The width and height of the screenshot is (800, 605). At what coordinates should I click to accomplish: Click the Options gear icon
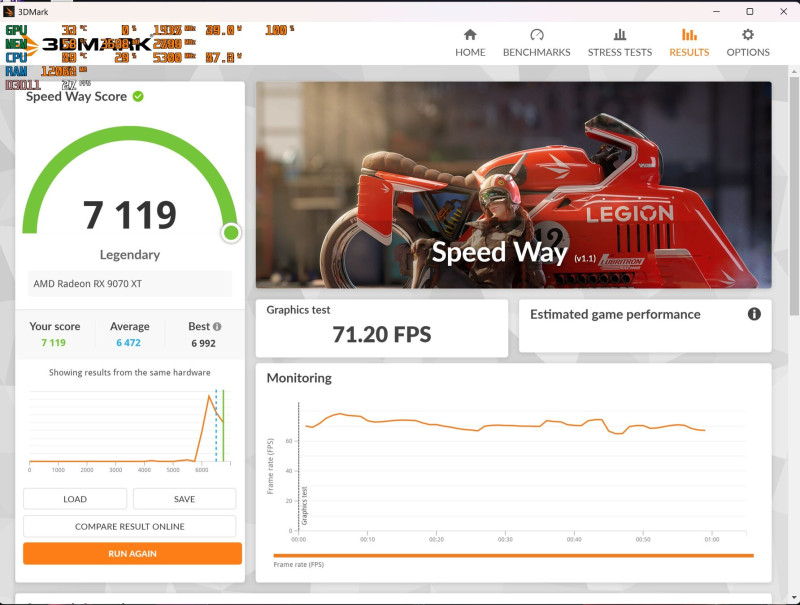[748, 35]
